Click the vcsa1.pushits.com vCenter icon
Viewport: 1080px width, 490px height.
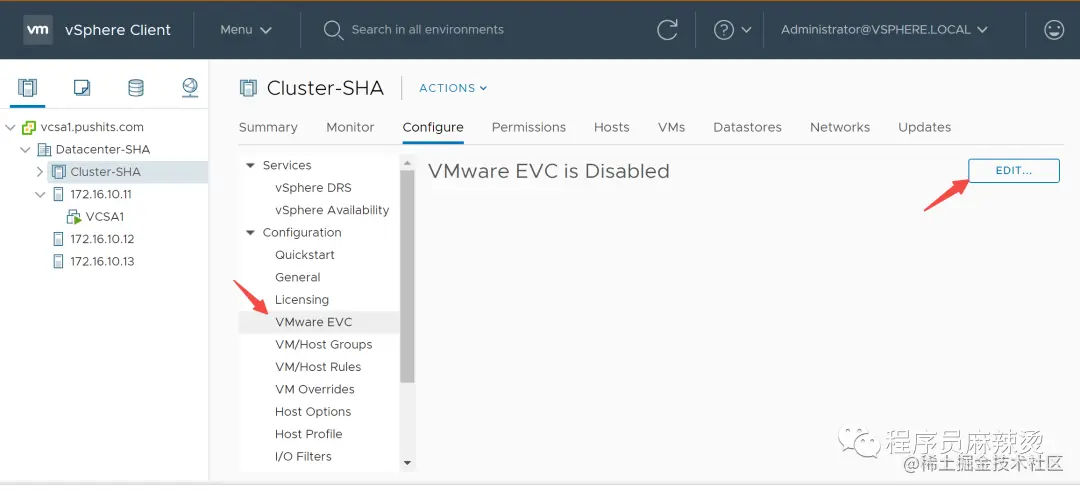[x=29, y=127]
